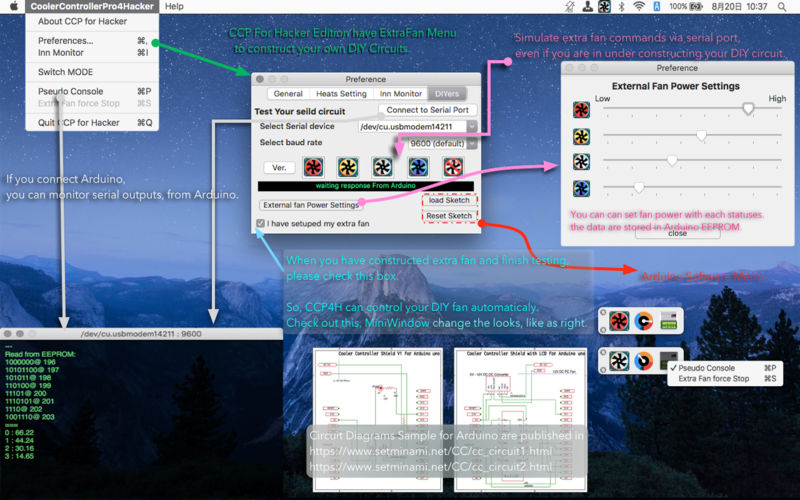Open the baud rate 9600 dropdown
Screen dimensions: 800x500
coord(443,143)
